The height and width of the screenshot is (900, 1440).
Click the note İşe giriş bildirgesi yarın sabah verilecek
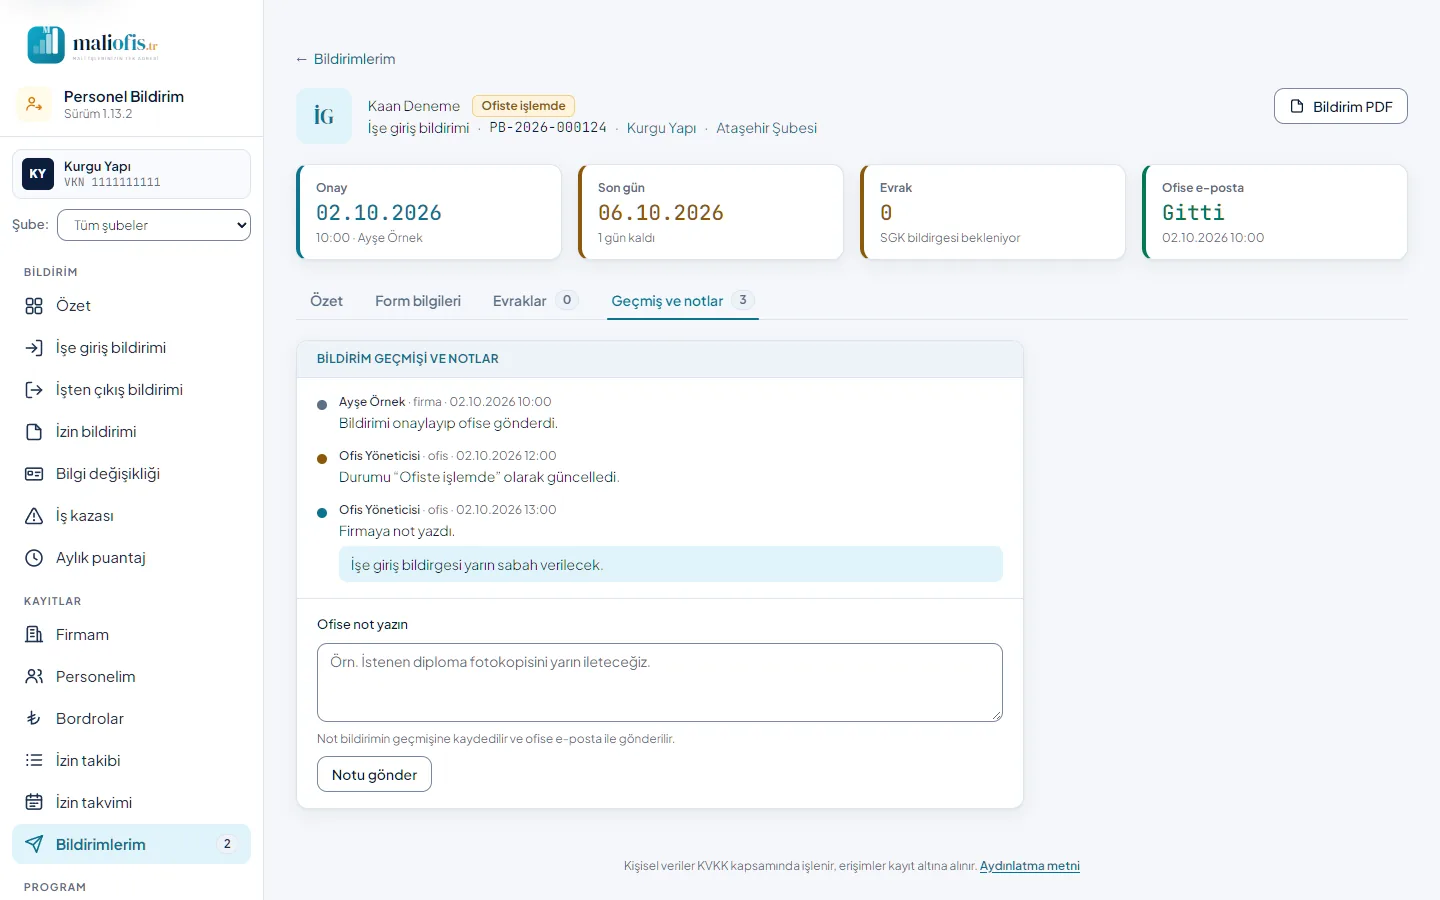click(671, 565)
